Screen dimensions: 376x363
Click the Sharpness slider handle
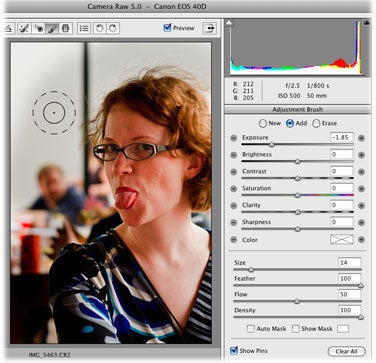point(298,229)
